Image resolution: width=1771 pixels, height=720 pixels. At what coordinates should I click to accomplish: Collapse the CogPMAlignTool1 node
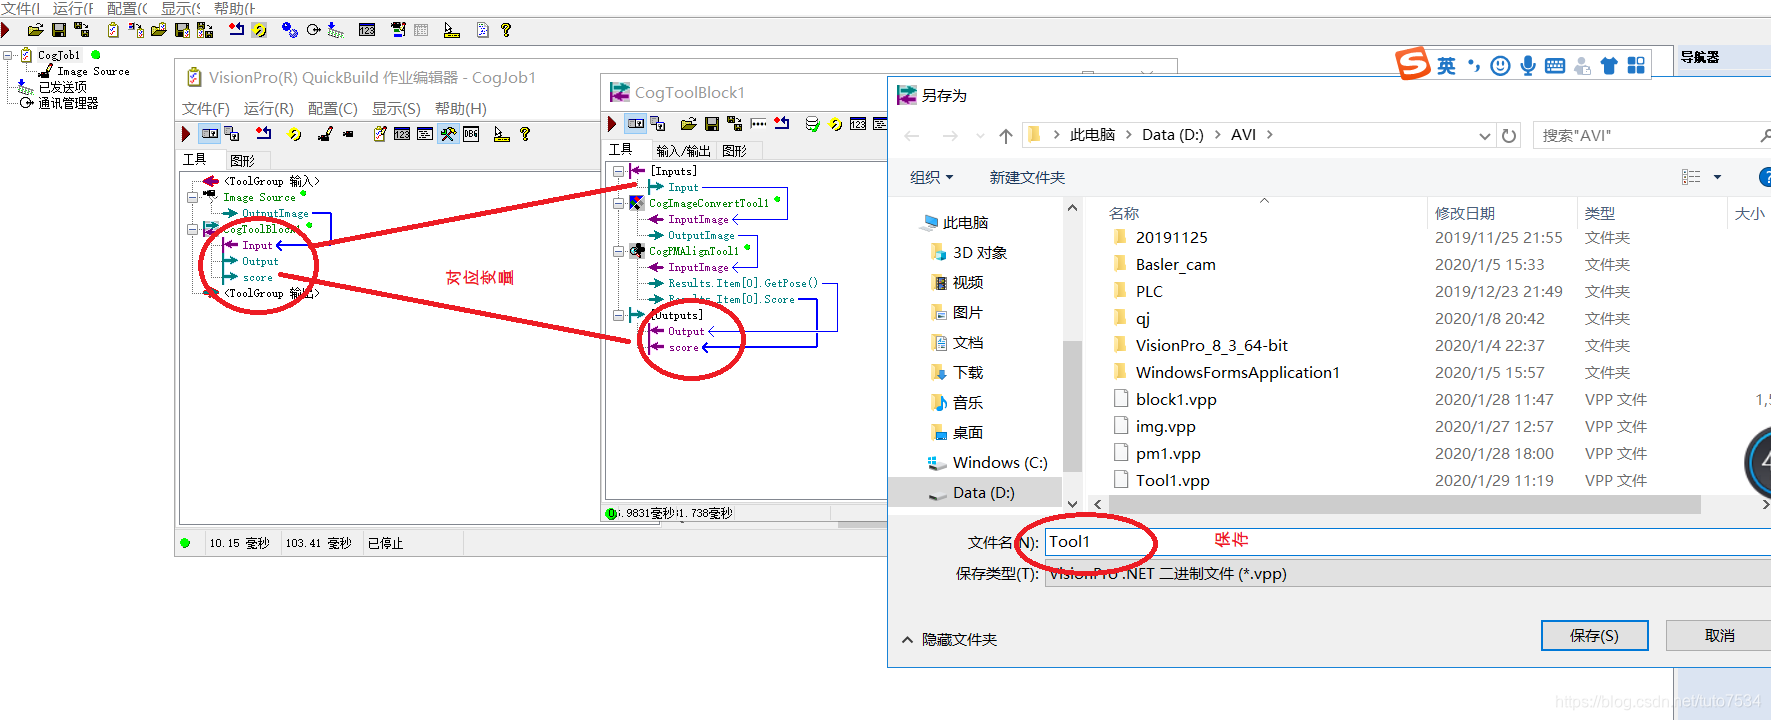[x=618, y=251]
